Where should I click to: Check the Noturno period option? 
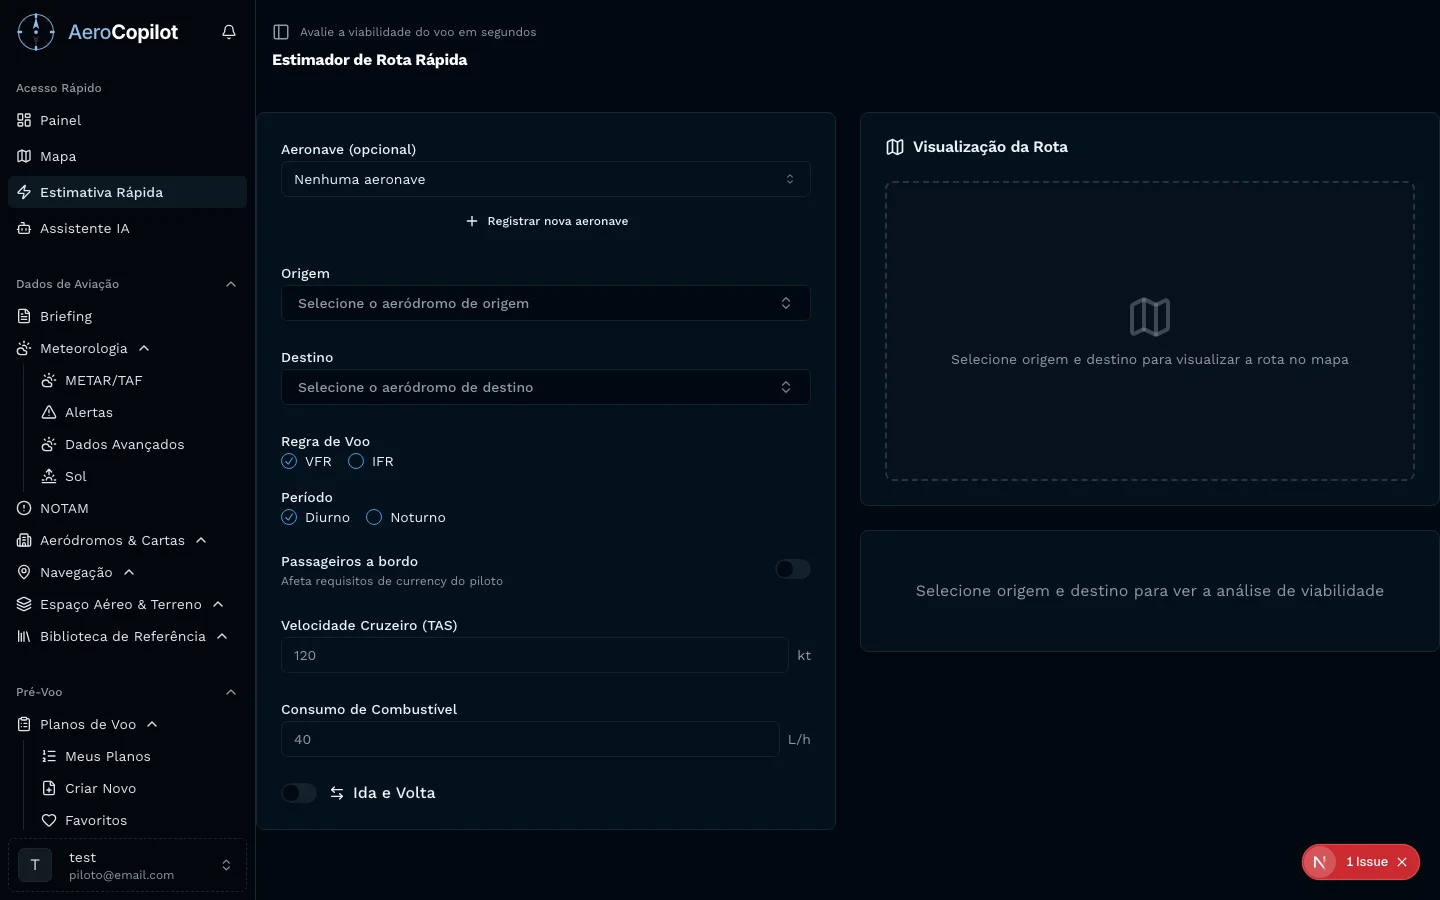(x=374, y=517)
